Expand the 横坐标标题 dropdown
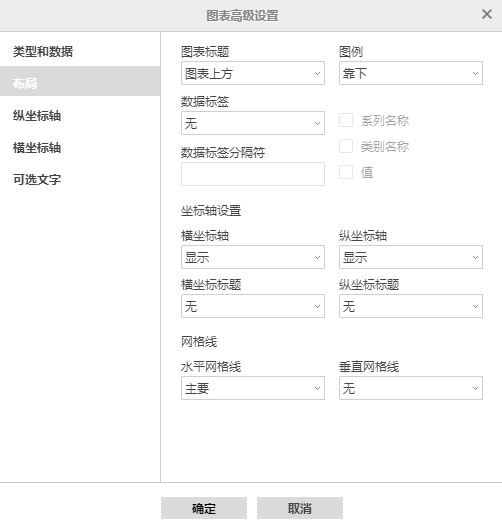Viewport: 502px width, 527px height. click(253, 306)
